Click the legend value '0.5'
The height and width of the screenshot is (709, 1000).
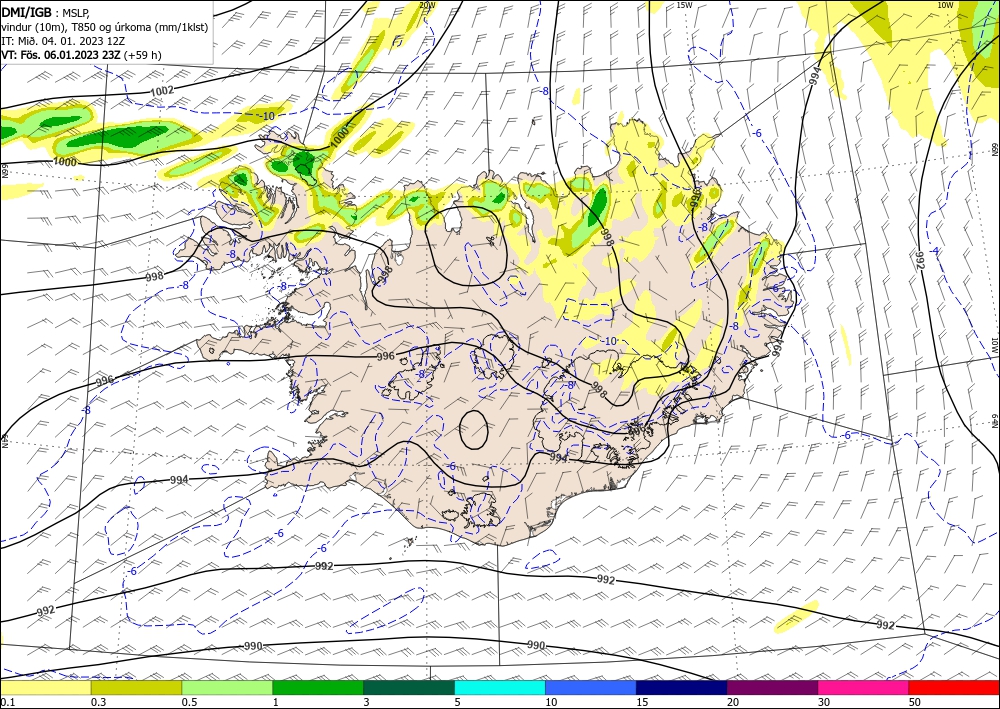pos(188,702)
